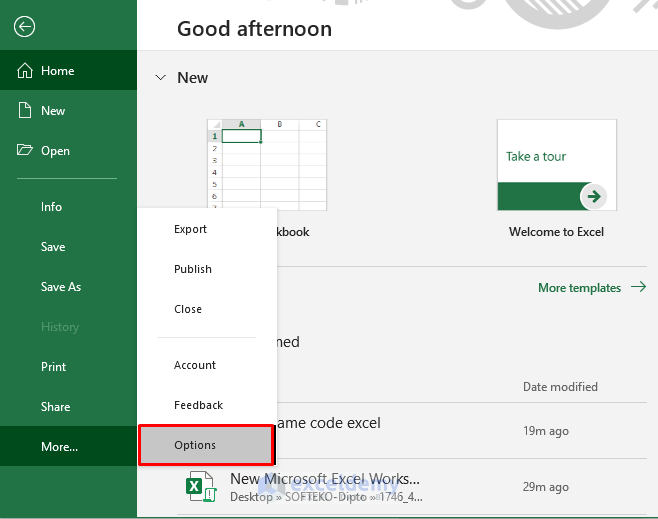Image resolution: width=658 pixels, height=519 pixels.
Task: Click the back arrow to return
Action: 24,27
